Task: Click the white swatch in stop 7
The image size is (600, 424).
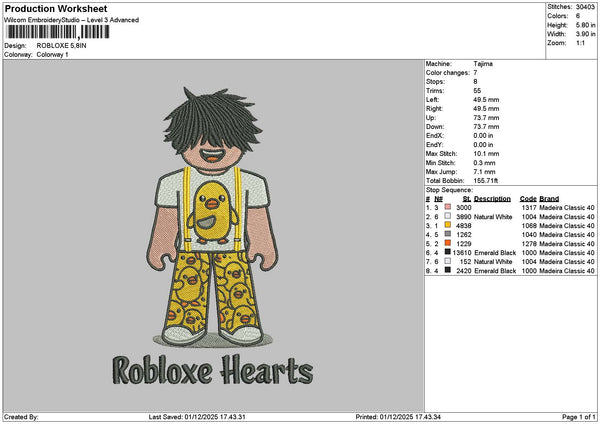Action: pyautogui.click(x=447, y=261)
